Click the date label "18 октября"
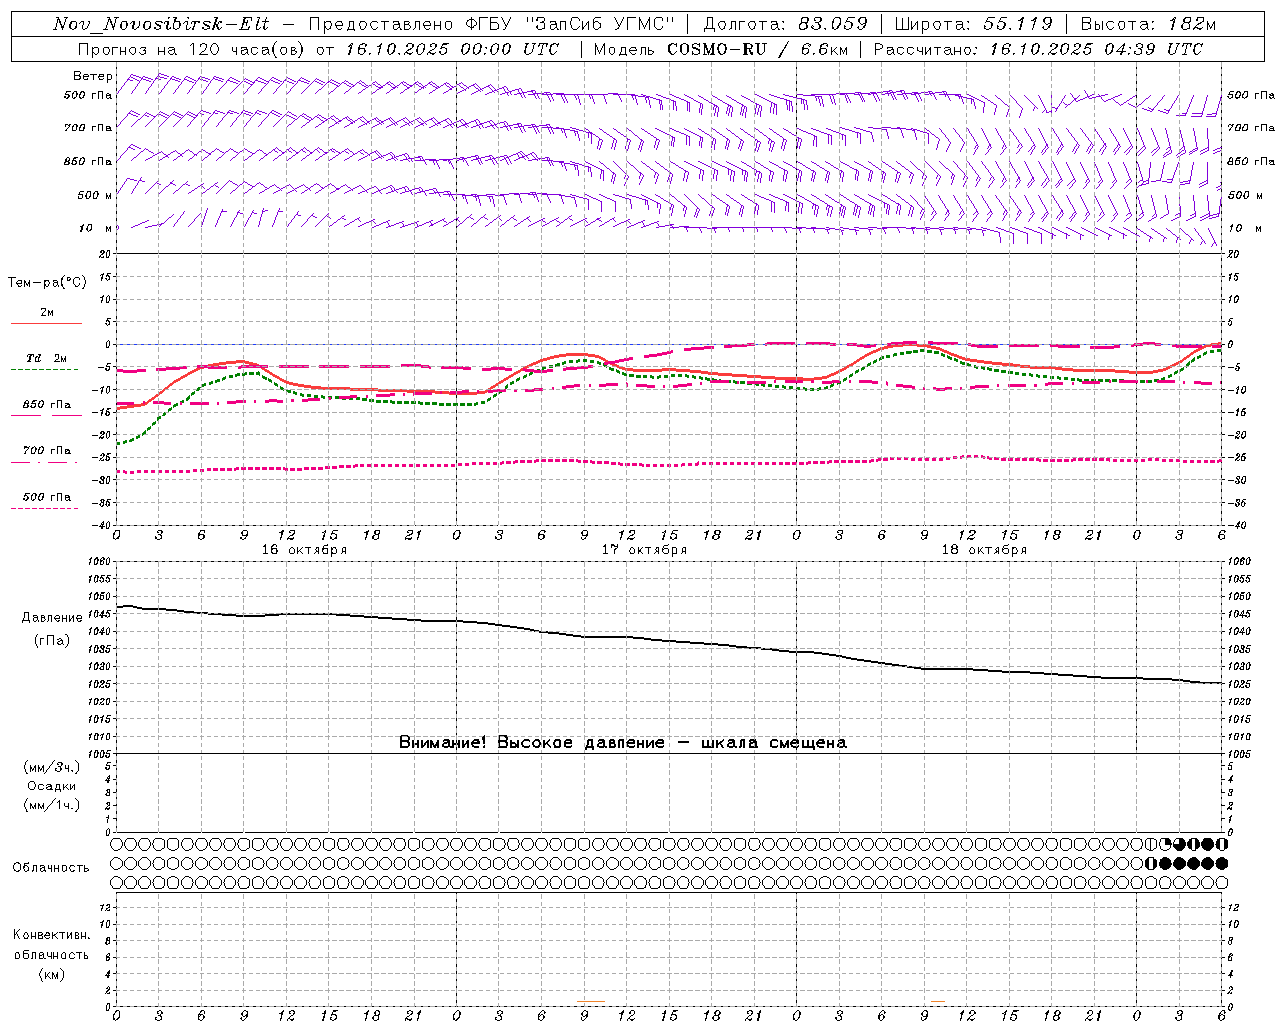The width and height of the screenshot is (1280, 1024). (984, 550)
